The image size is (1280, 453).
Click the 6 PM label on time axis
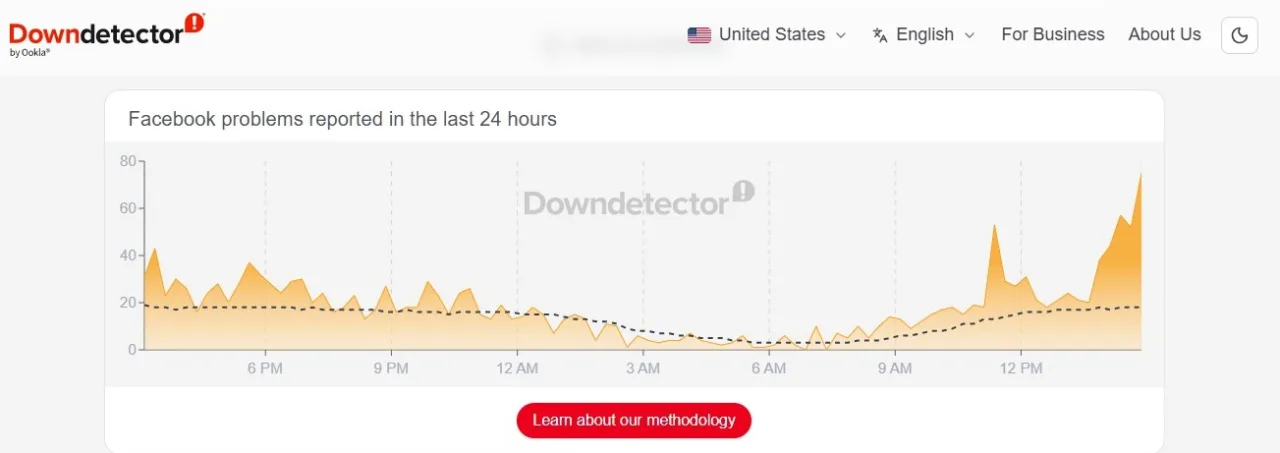pyautogui.click(x=265, y=368)
